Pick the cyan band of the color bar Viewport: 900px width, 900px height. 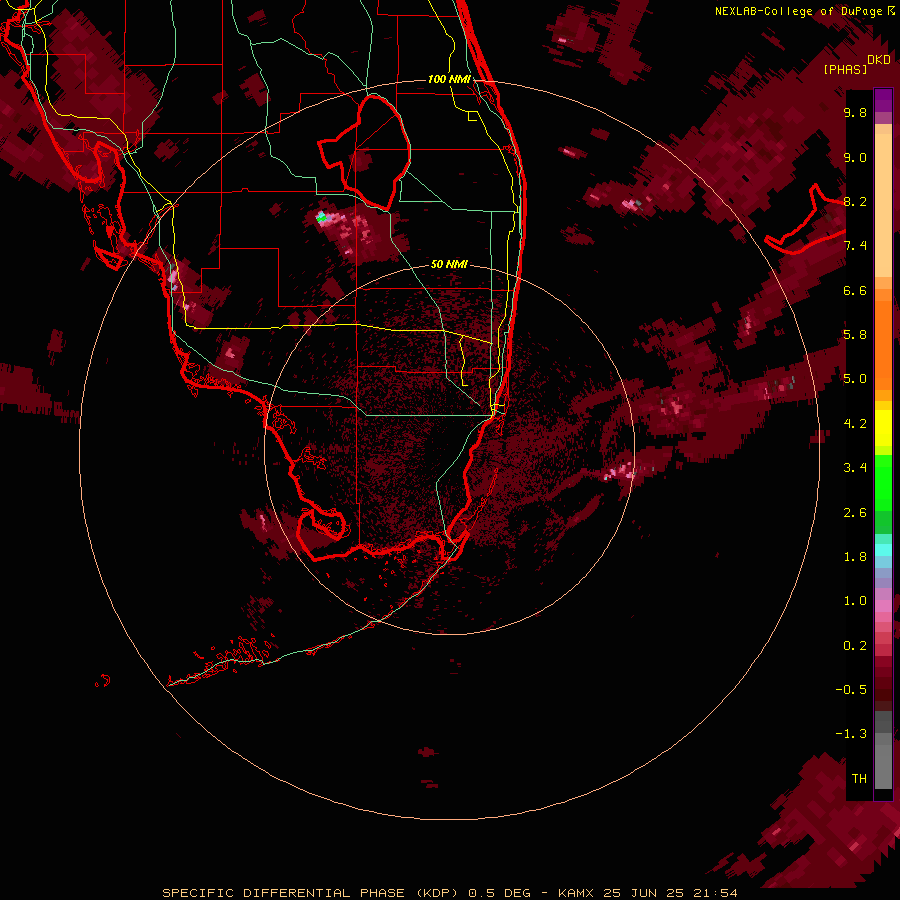[883, 550]
